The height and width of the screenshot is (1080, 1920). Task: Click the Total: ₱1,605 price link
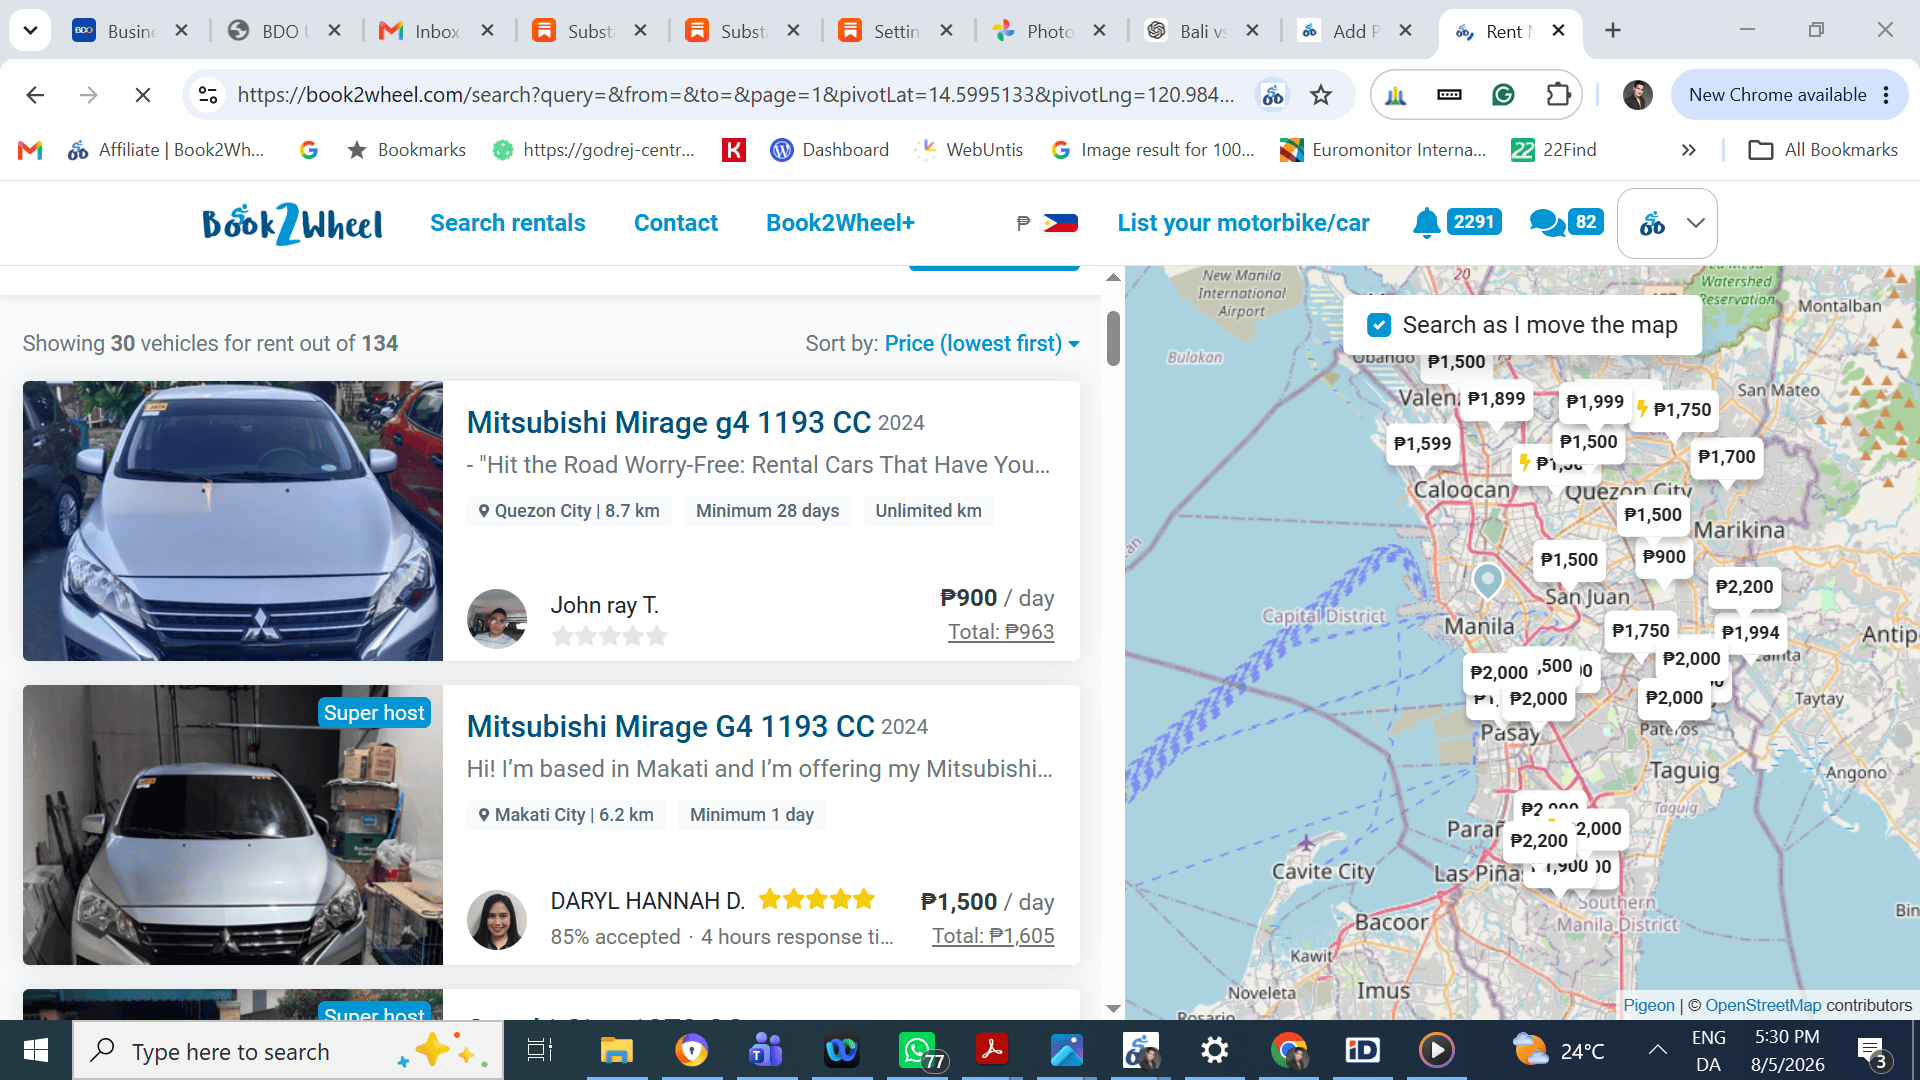(993, 936)
